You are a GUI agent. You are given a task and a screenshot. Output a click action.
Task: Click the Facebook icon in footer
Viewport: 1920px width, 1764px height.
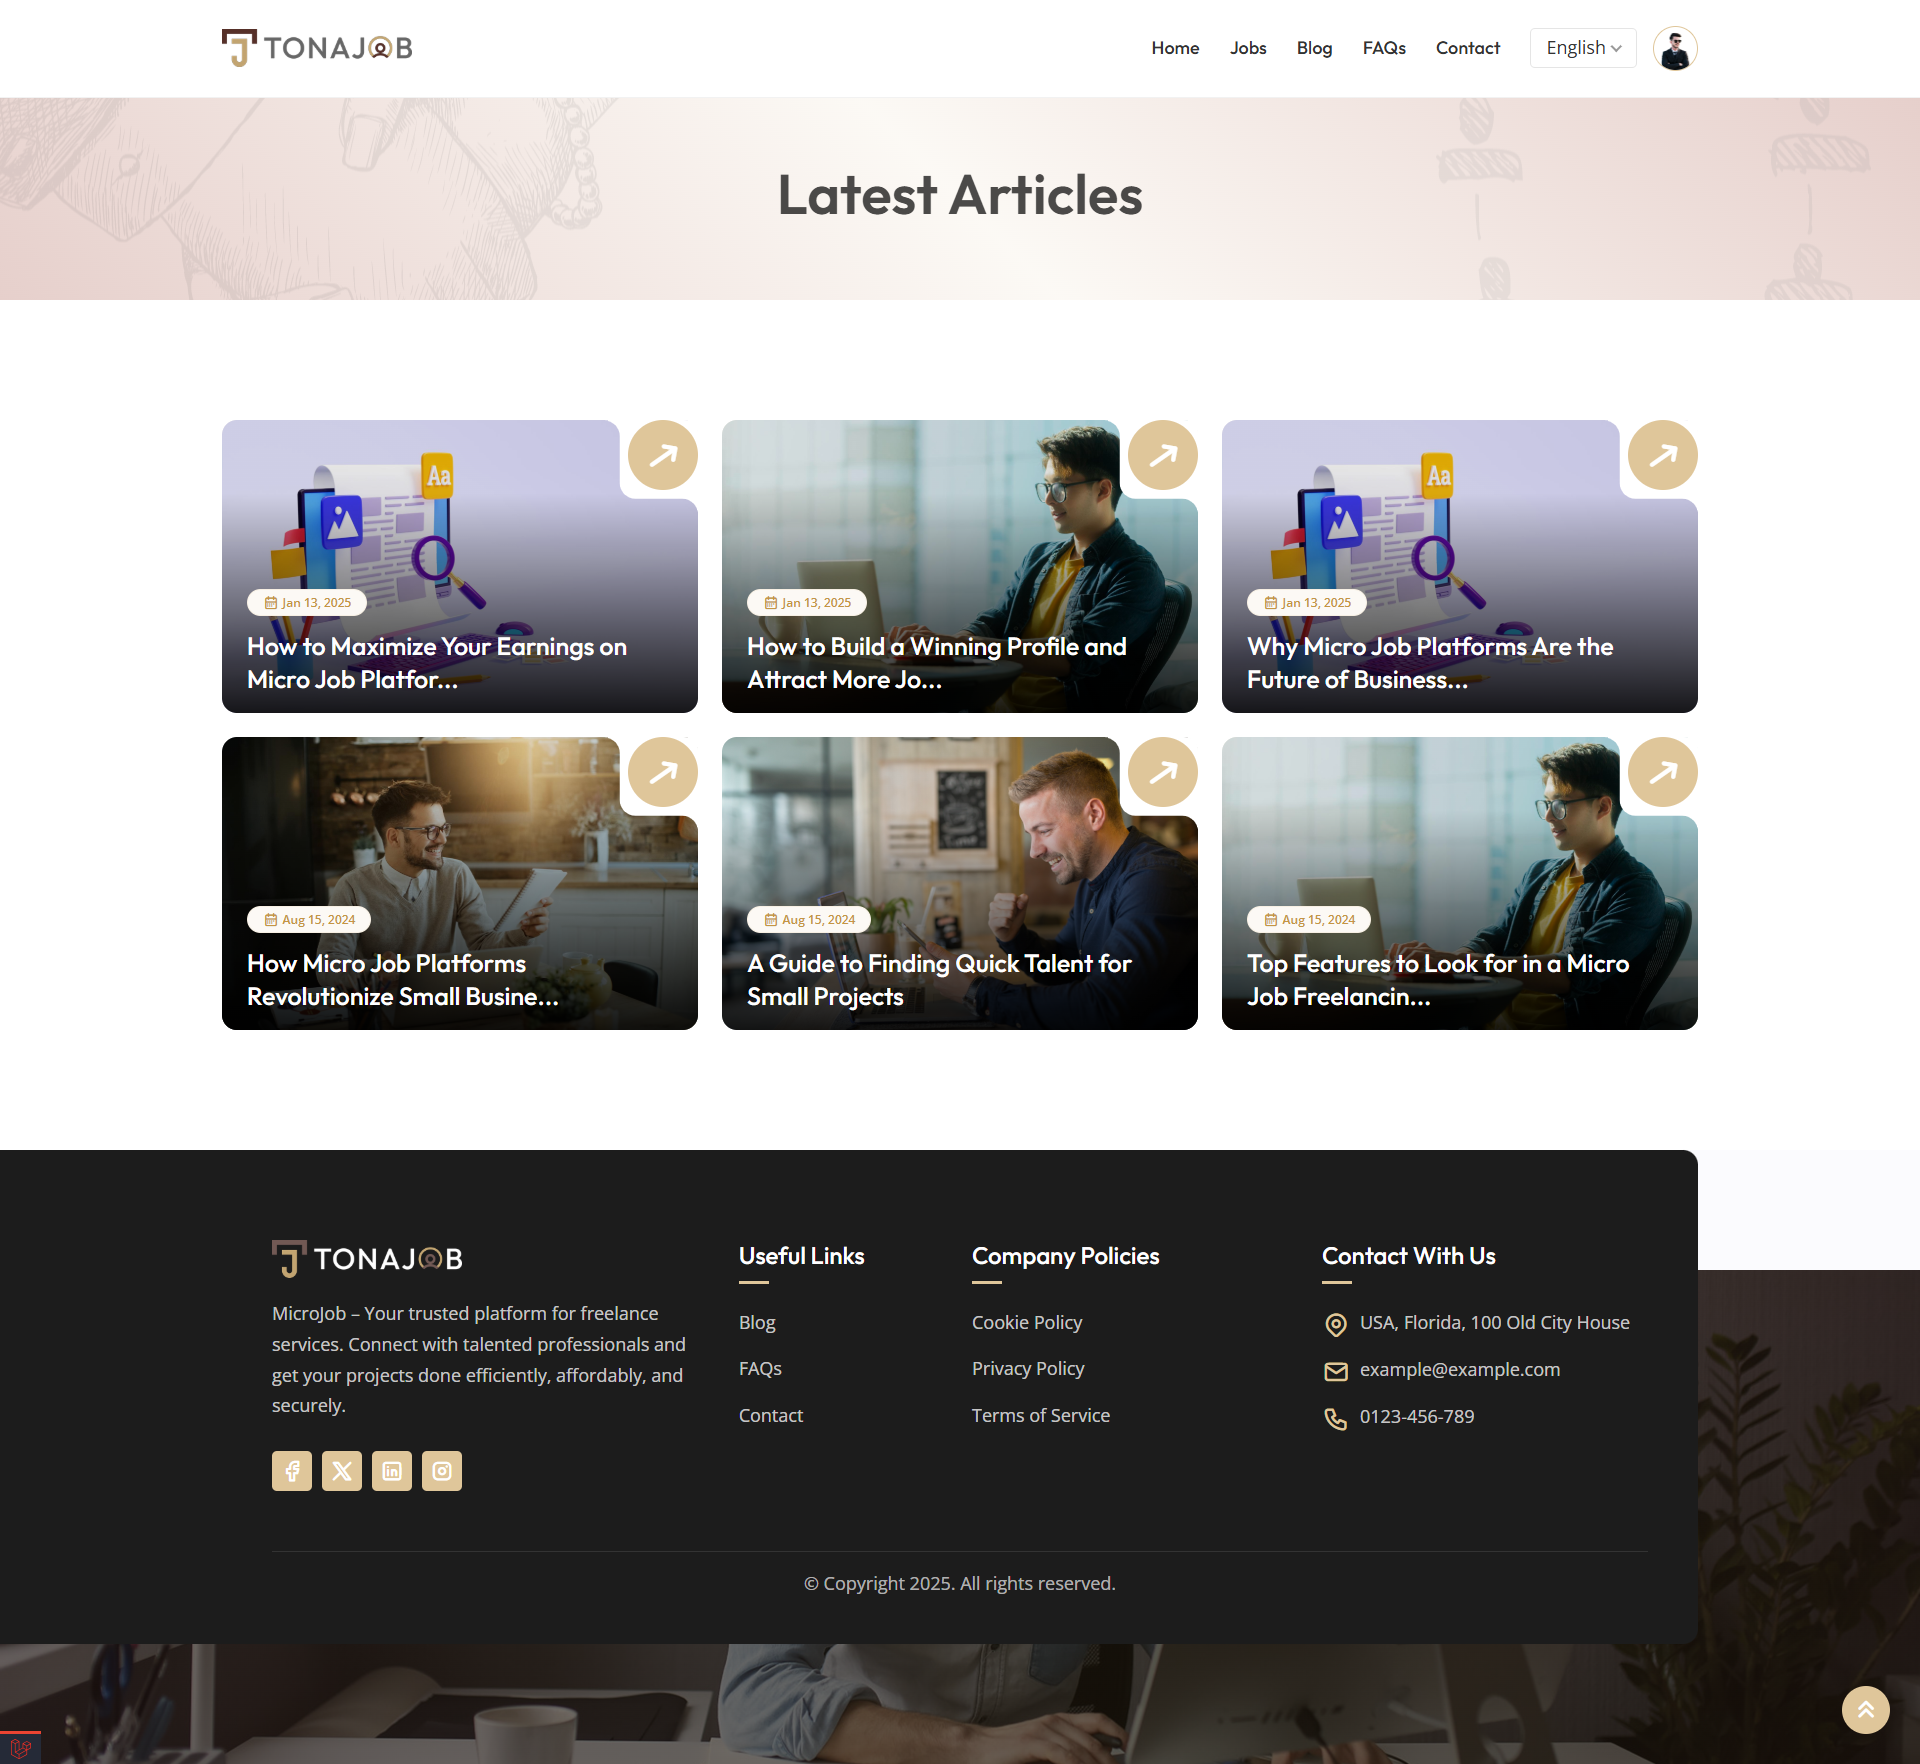292,1471
